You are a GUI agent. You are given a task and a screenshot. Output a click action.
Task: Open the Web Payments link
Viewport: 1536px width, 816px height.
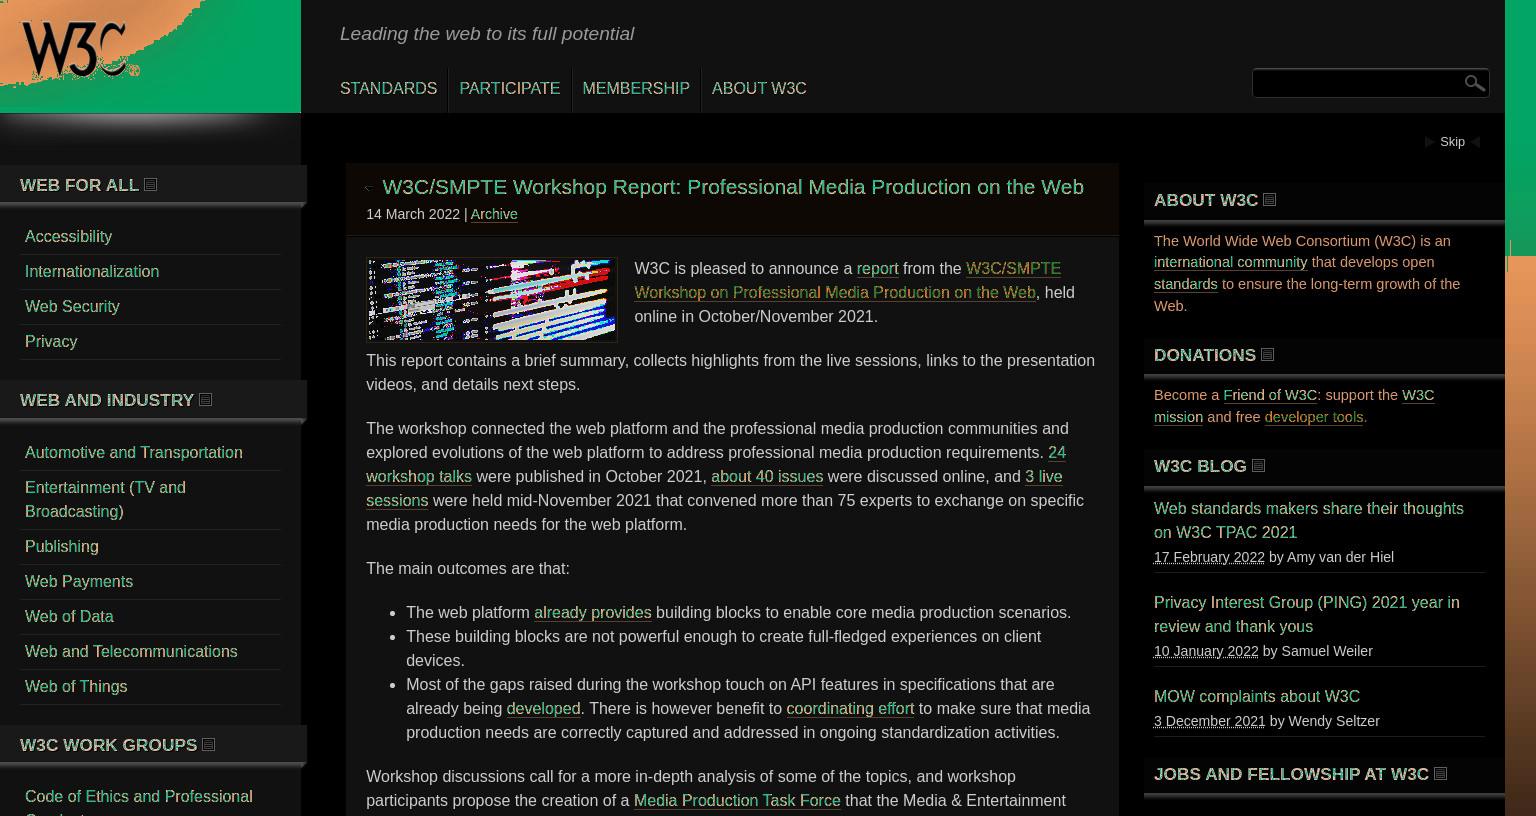pyautogui.click(x=79, y=581)
